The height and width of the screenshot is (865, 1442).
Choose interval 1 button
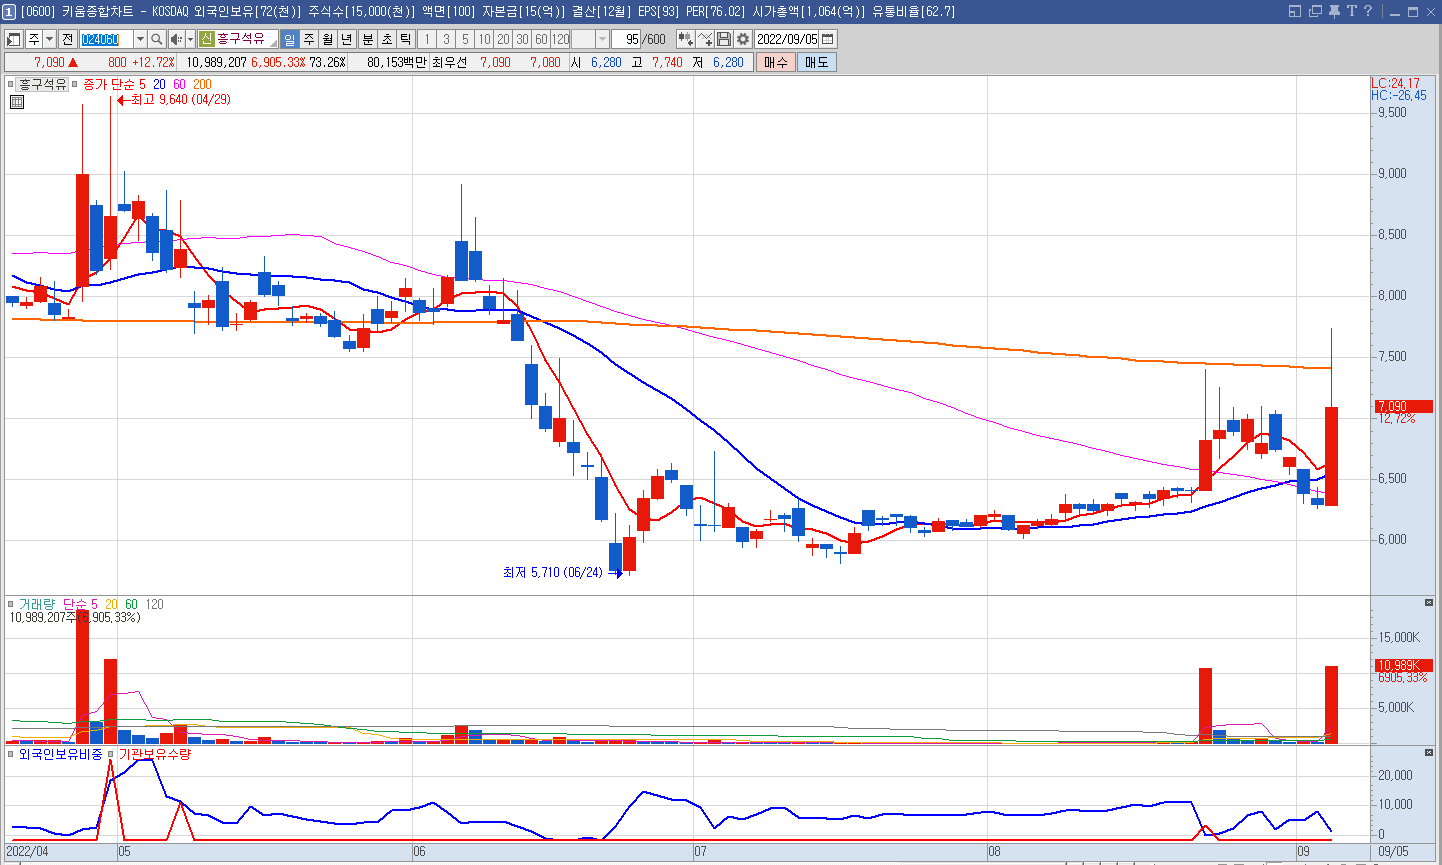tap(427, 39)
